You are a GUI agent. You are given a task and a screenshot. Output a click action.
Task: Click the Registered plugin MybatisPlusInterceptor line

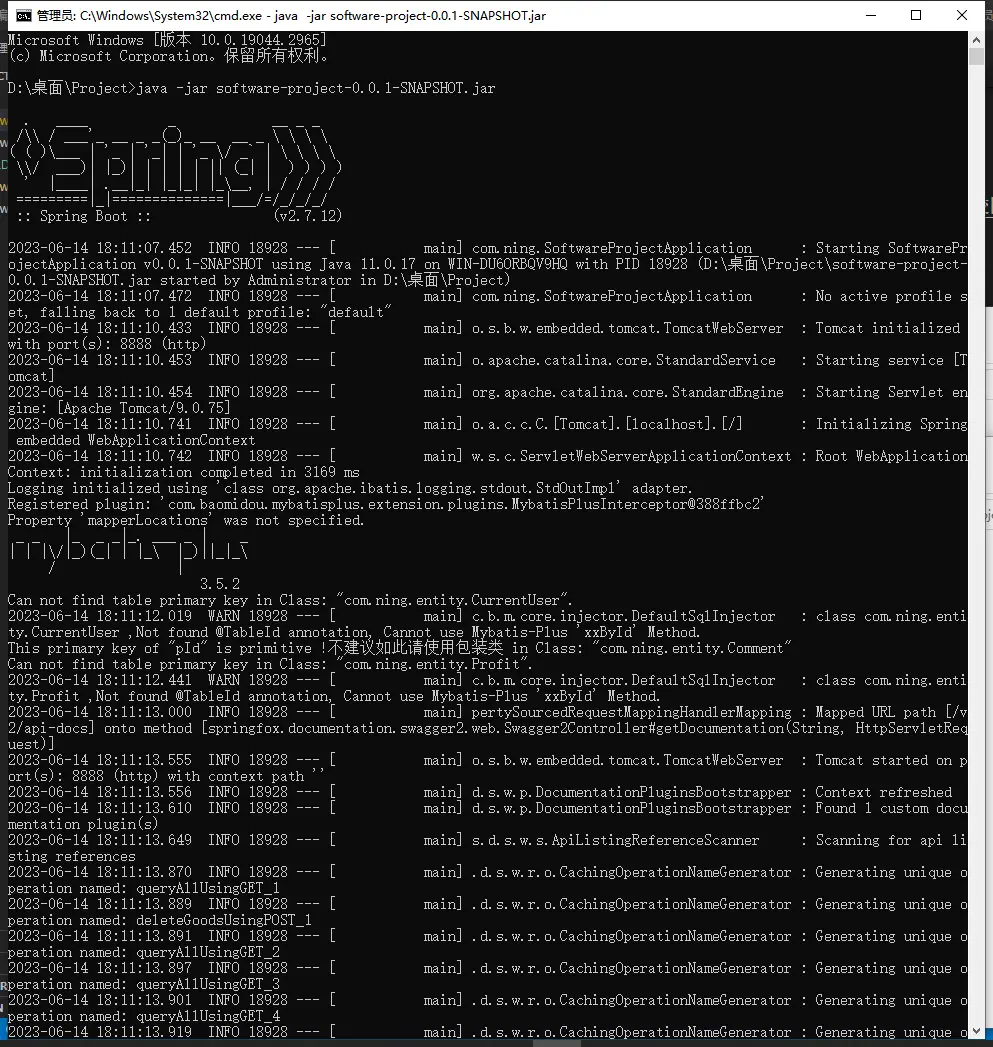[x=386, y=504]
